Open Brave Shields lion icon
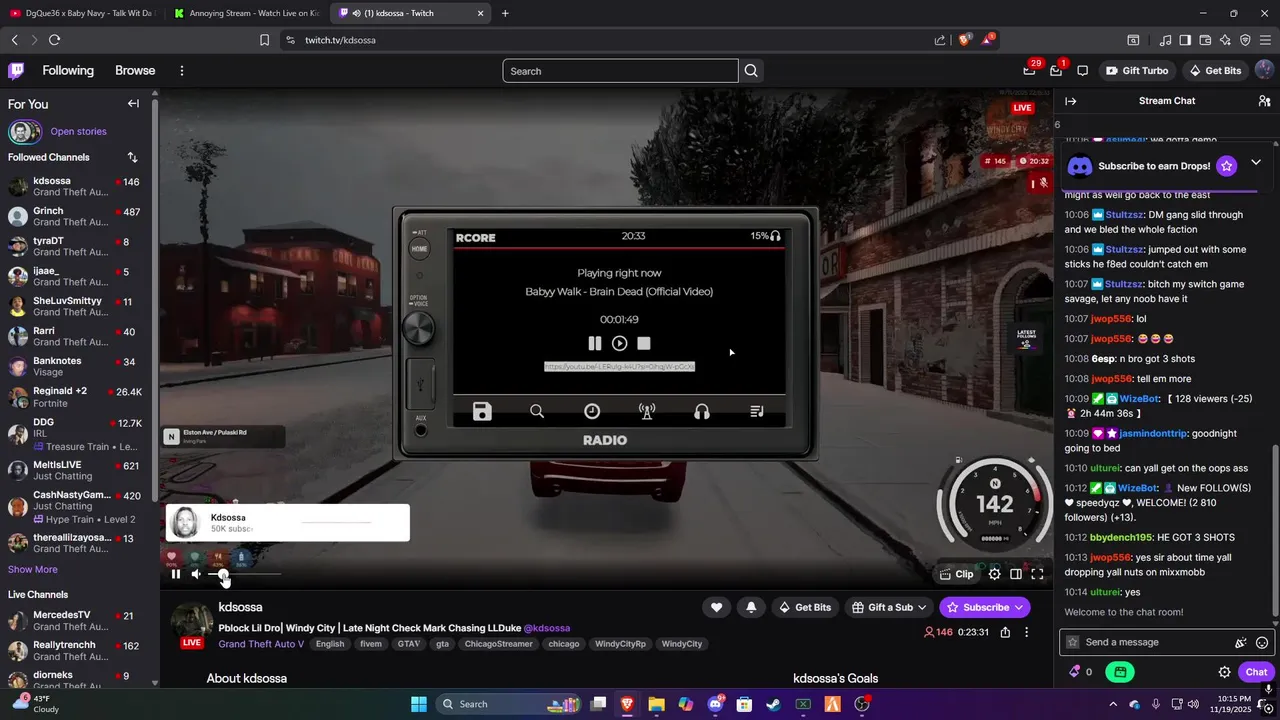Viewport: 1280px width, 720px height. click(965, 40)
